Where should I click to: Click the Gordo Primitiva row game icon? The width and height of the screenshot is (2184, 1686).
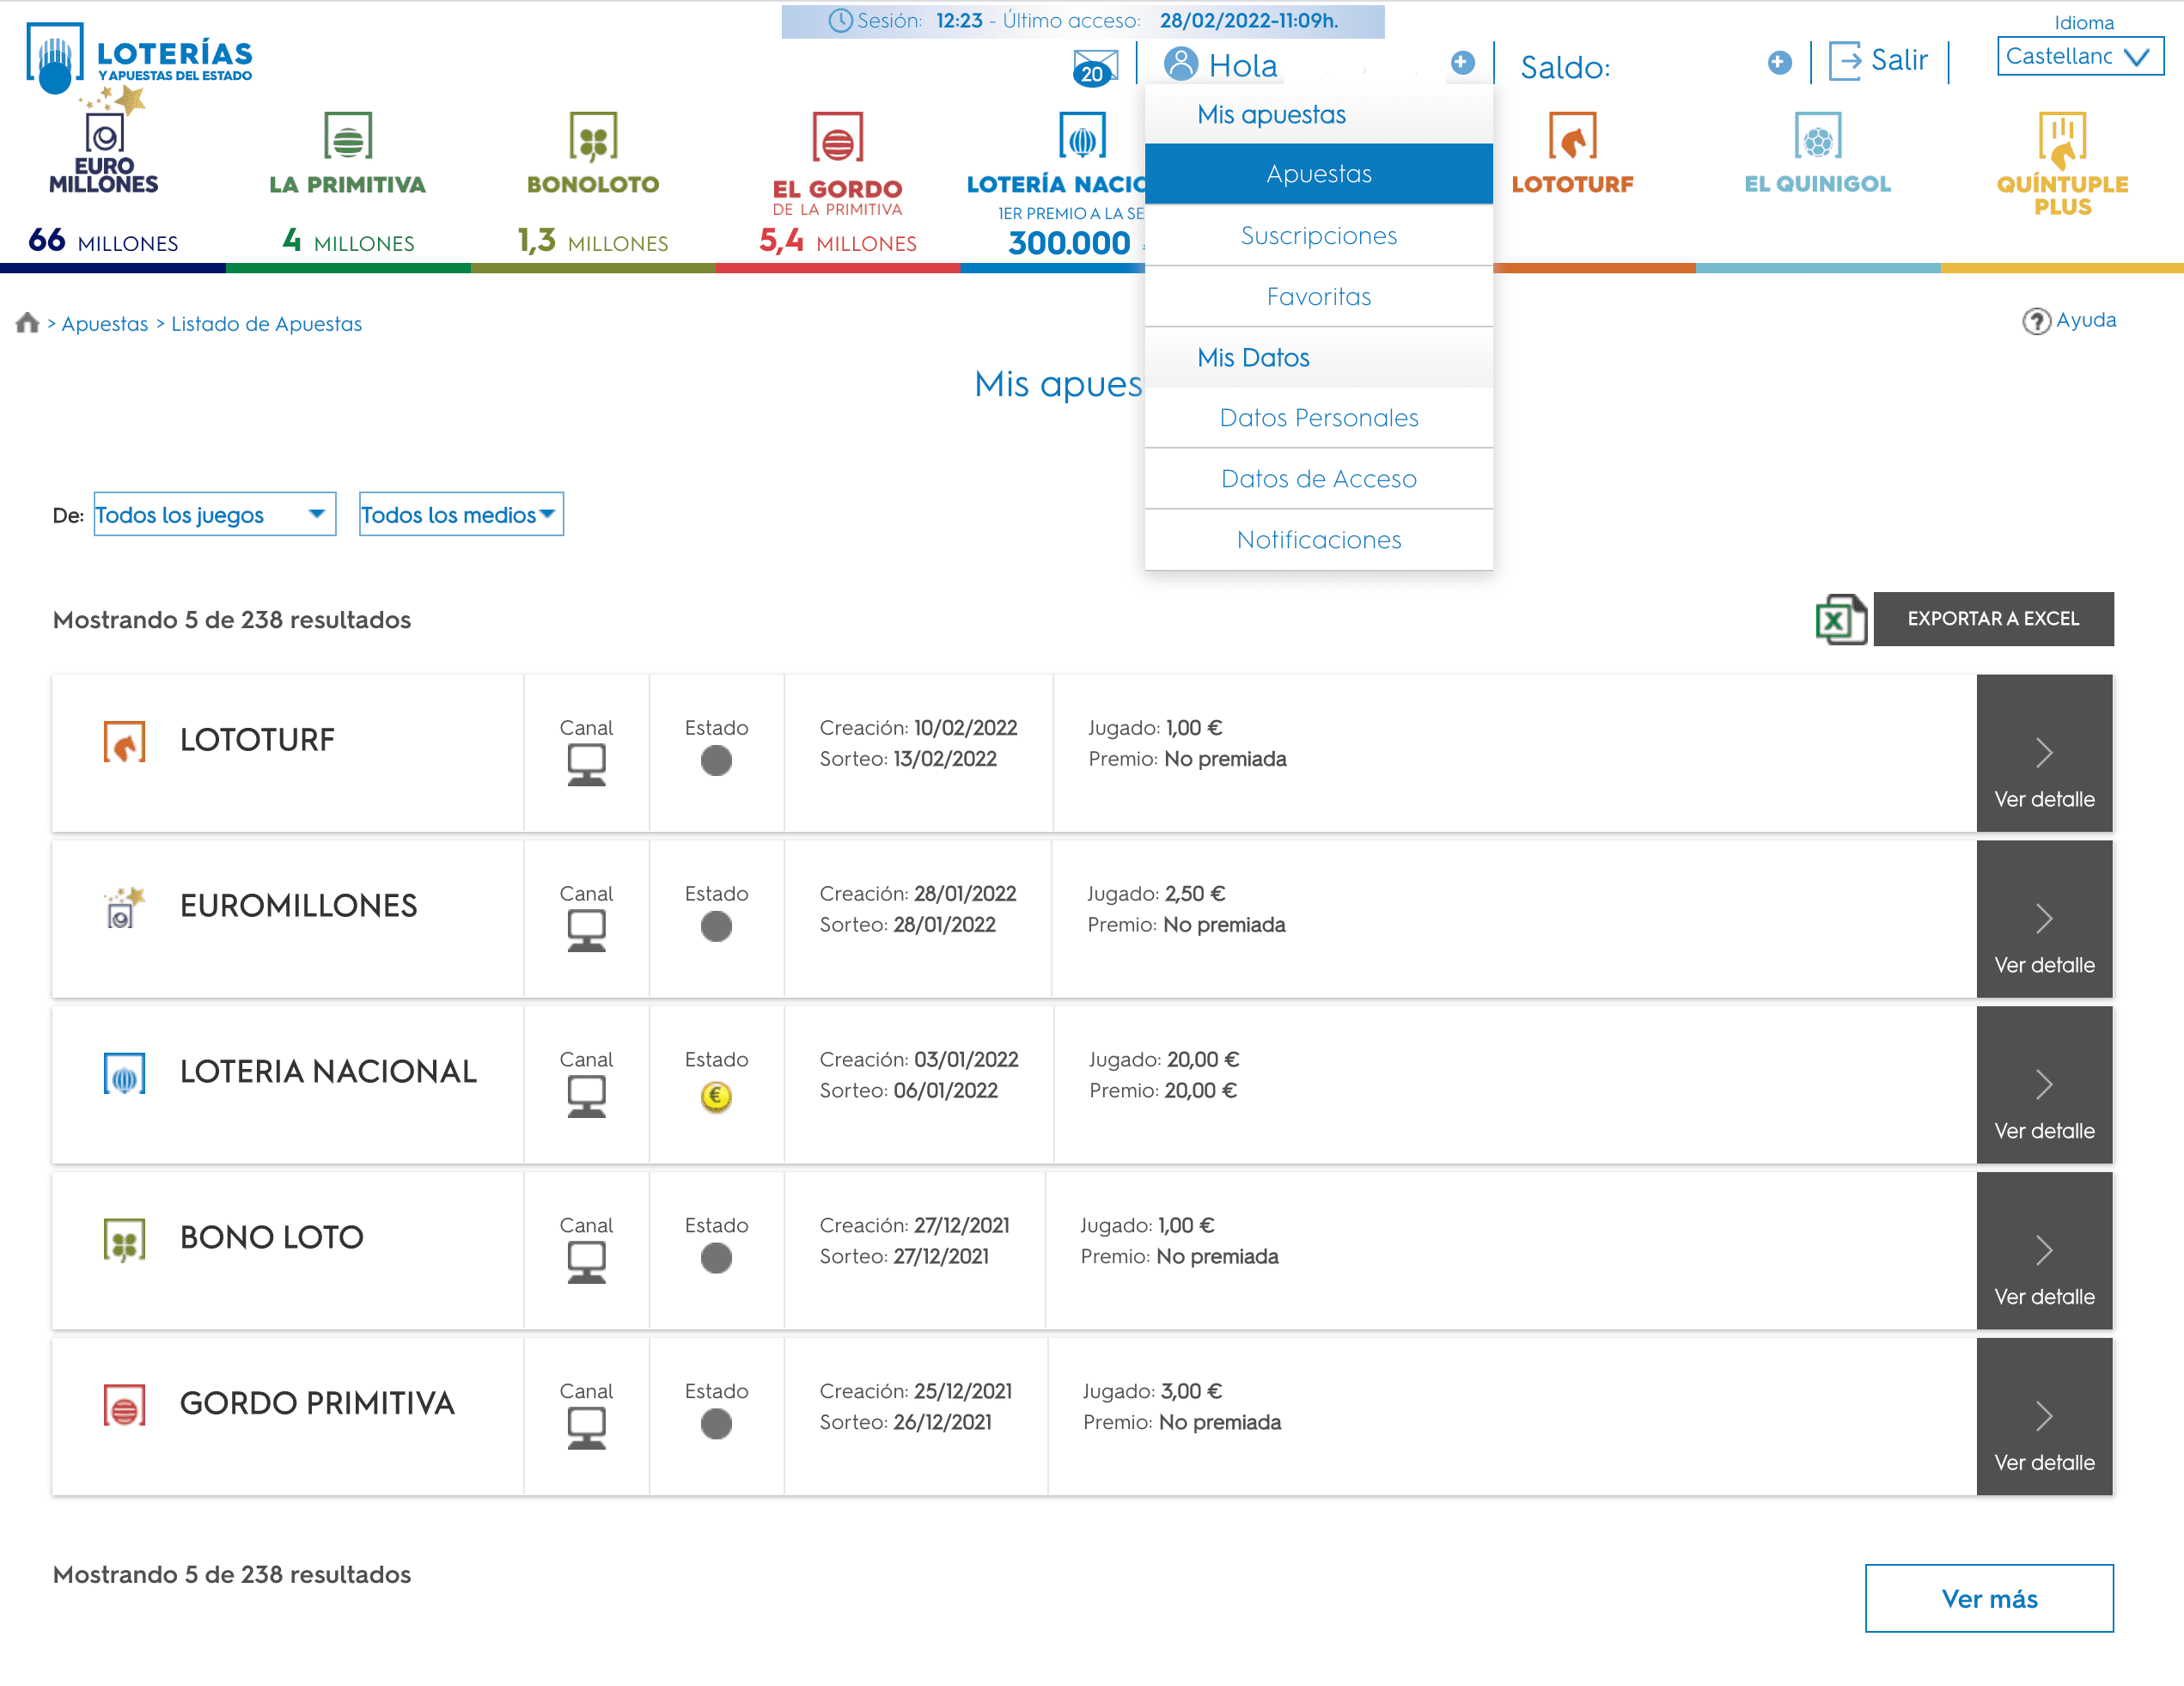[x=124, y=1405]
